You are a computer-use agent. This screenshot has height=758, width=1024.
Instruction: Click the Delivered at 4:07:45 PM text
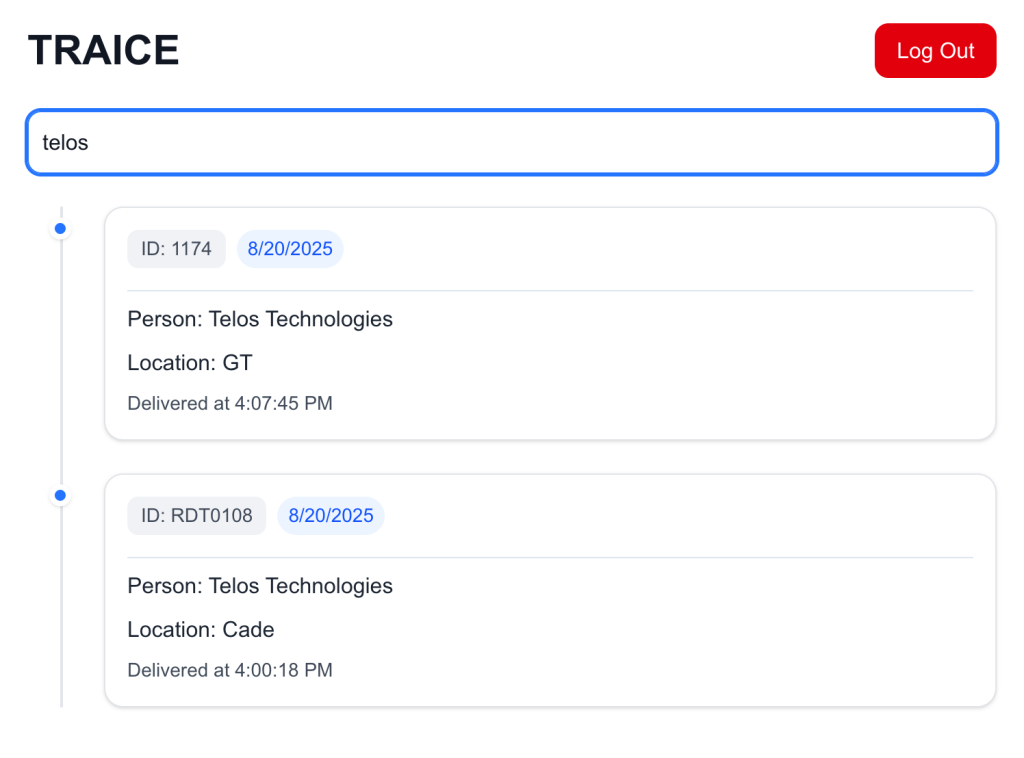tap(230, 404)
